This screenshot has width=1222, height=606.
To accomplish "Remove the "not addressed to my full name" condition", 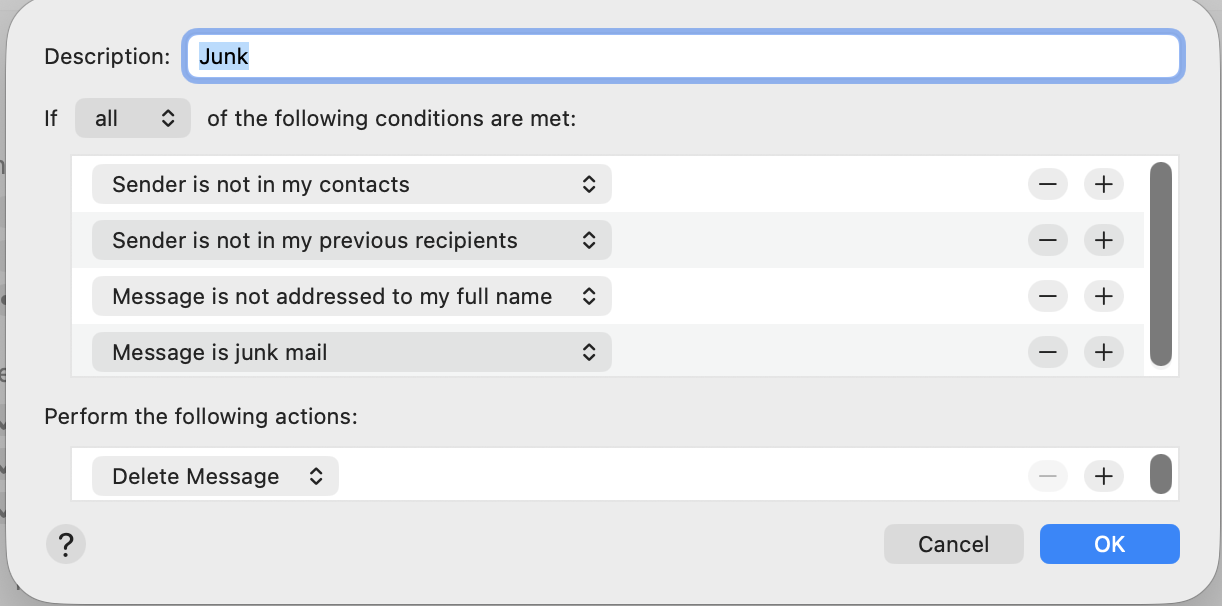I will pos(1047,297).
